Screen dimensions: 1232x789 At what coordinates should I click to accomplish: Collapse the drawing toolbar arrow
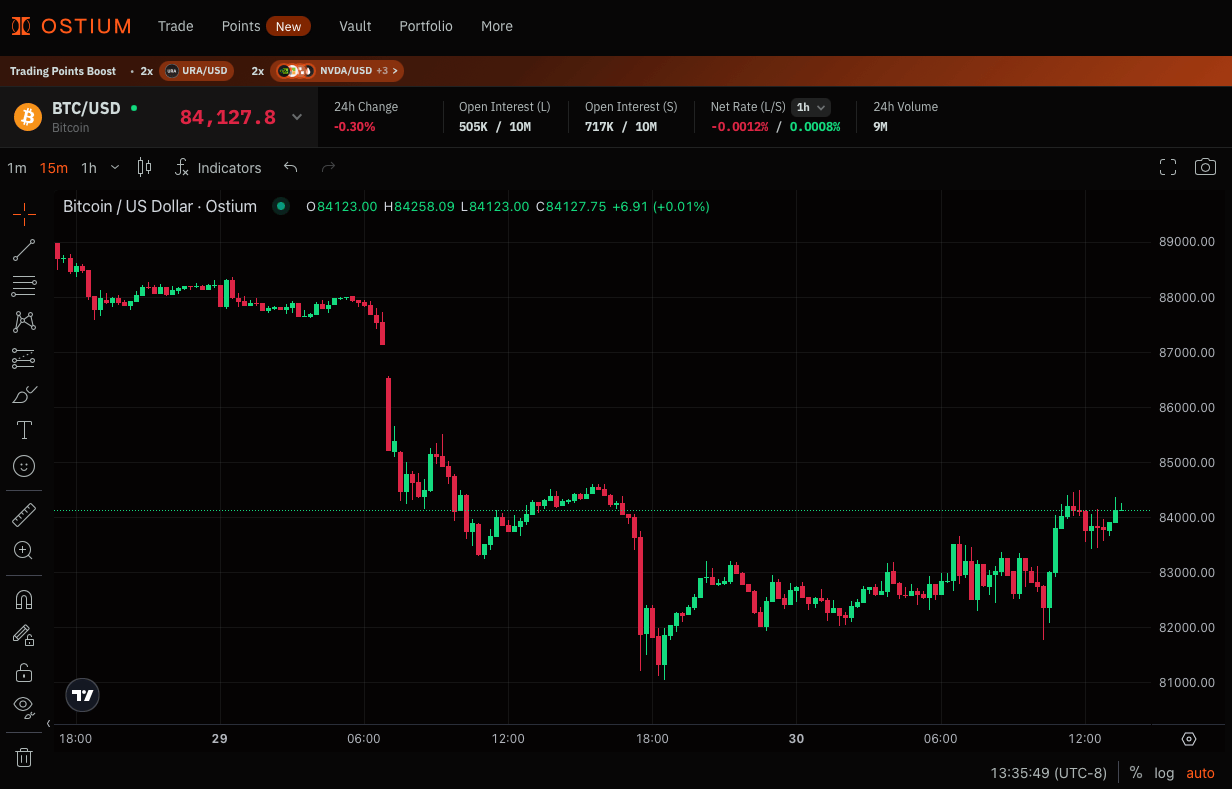pos(48,722)
